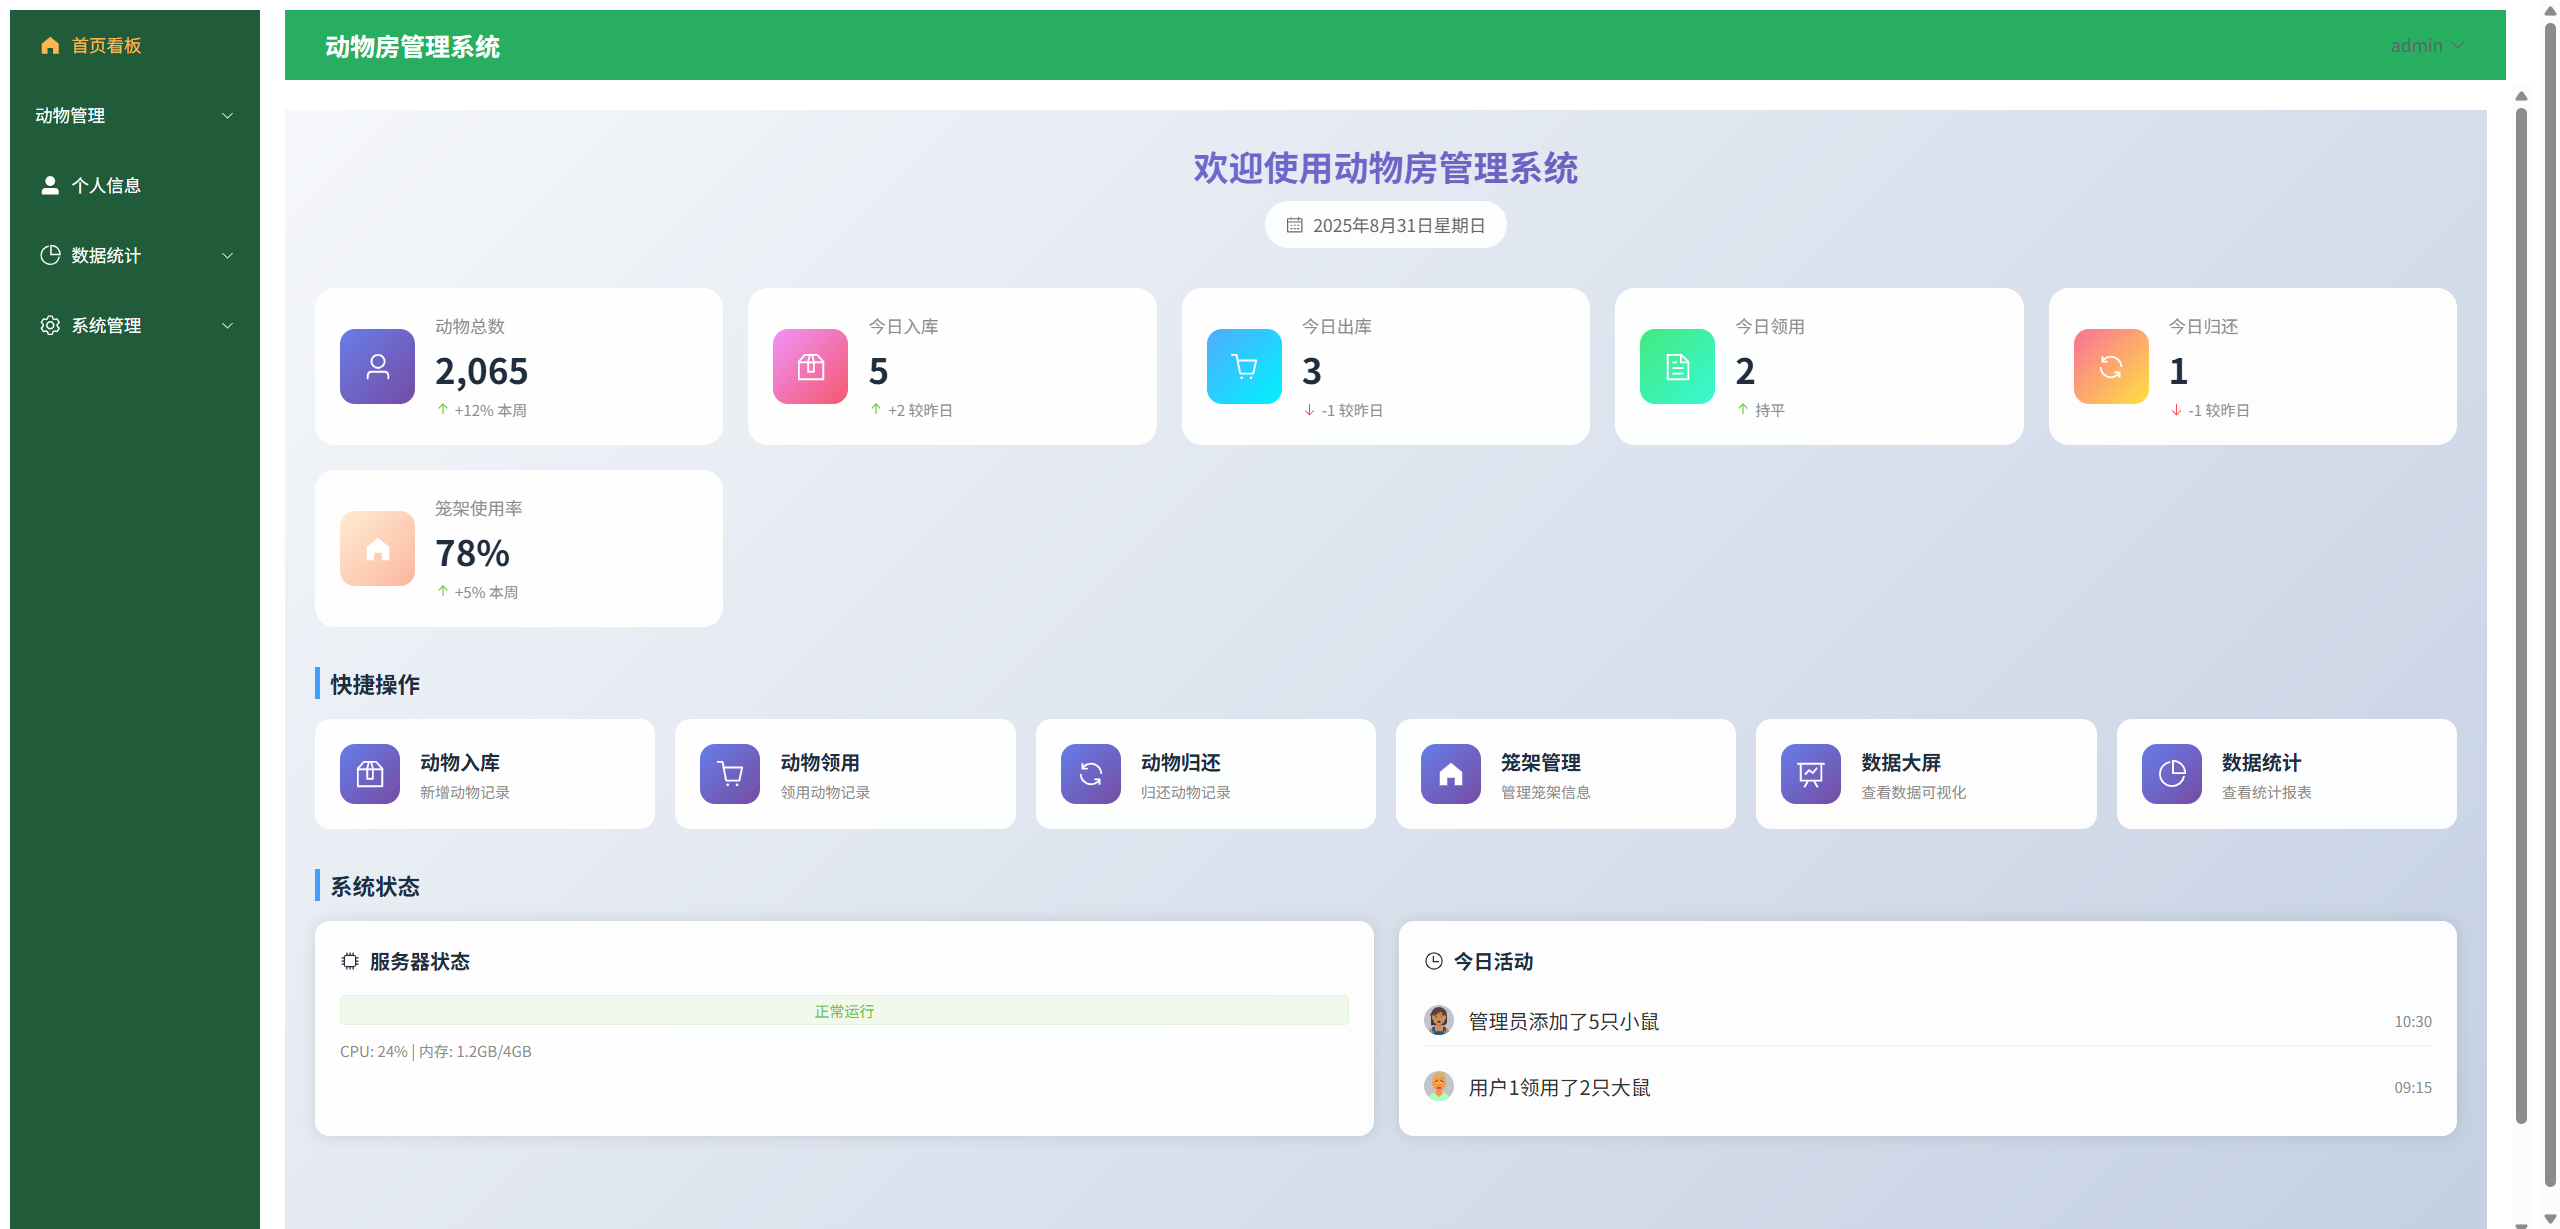Expand the 动物管理 sidebar menu

(x=134, y=115)
